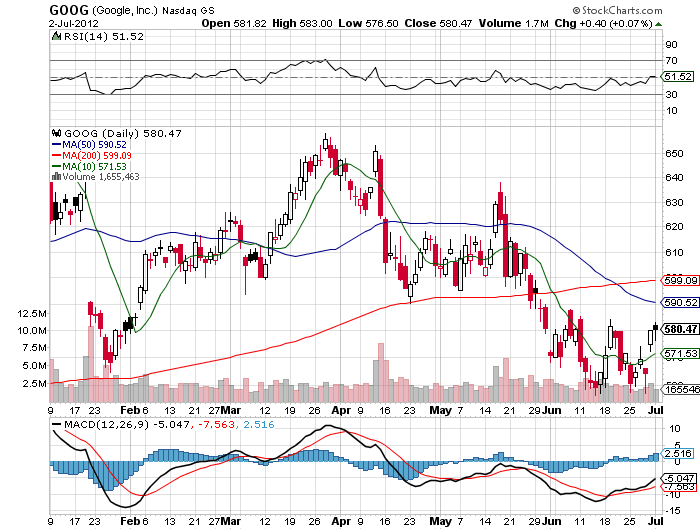The image size is (700, 530).
Task: Click the 571.53 price tag on right axis
Action: click(x=679, y=353)
